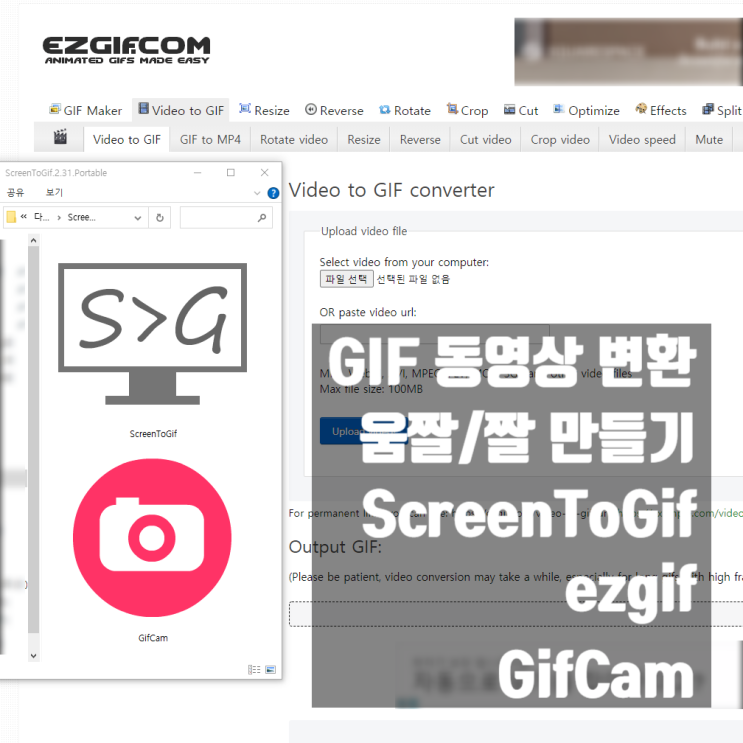This screenshot has width=743, height=743.
Task: Open the Optimize tool
Action: tap(587, 110)
